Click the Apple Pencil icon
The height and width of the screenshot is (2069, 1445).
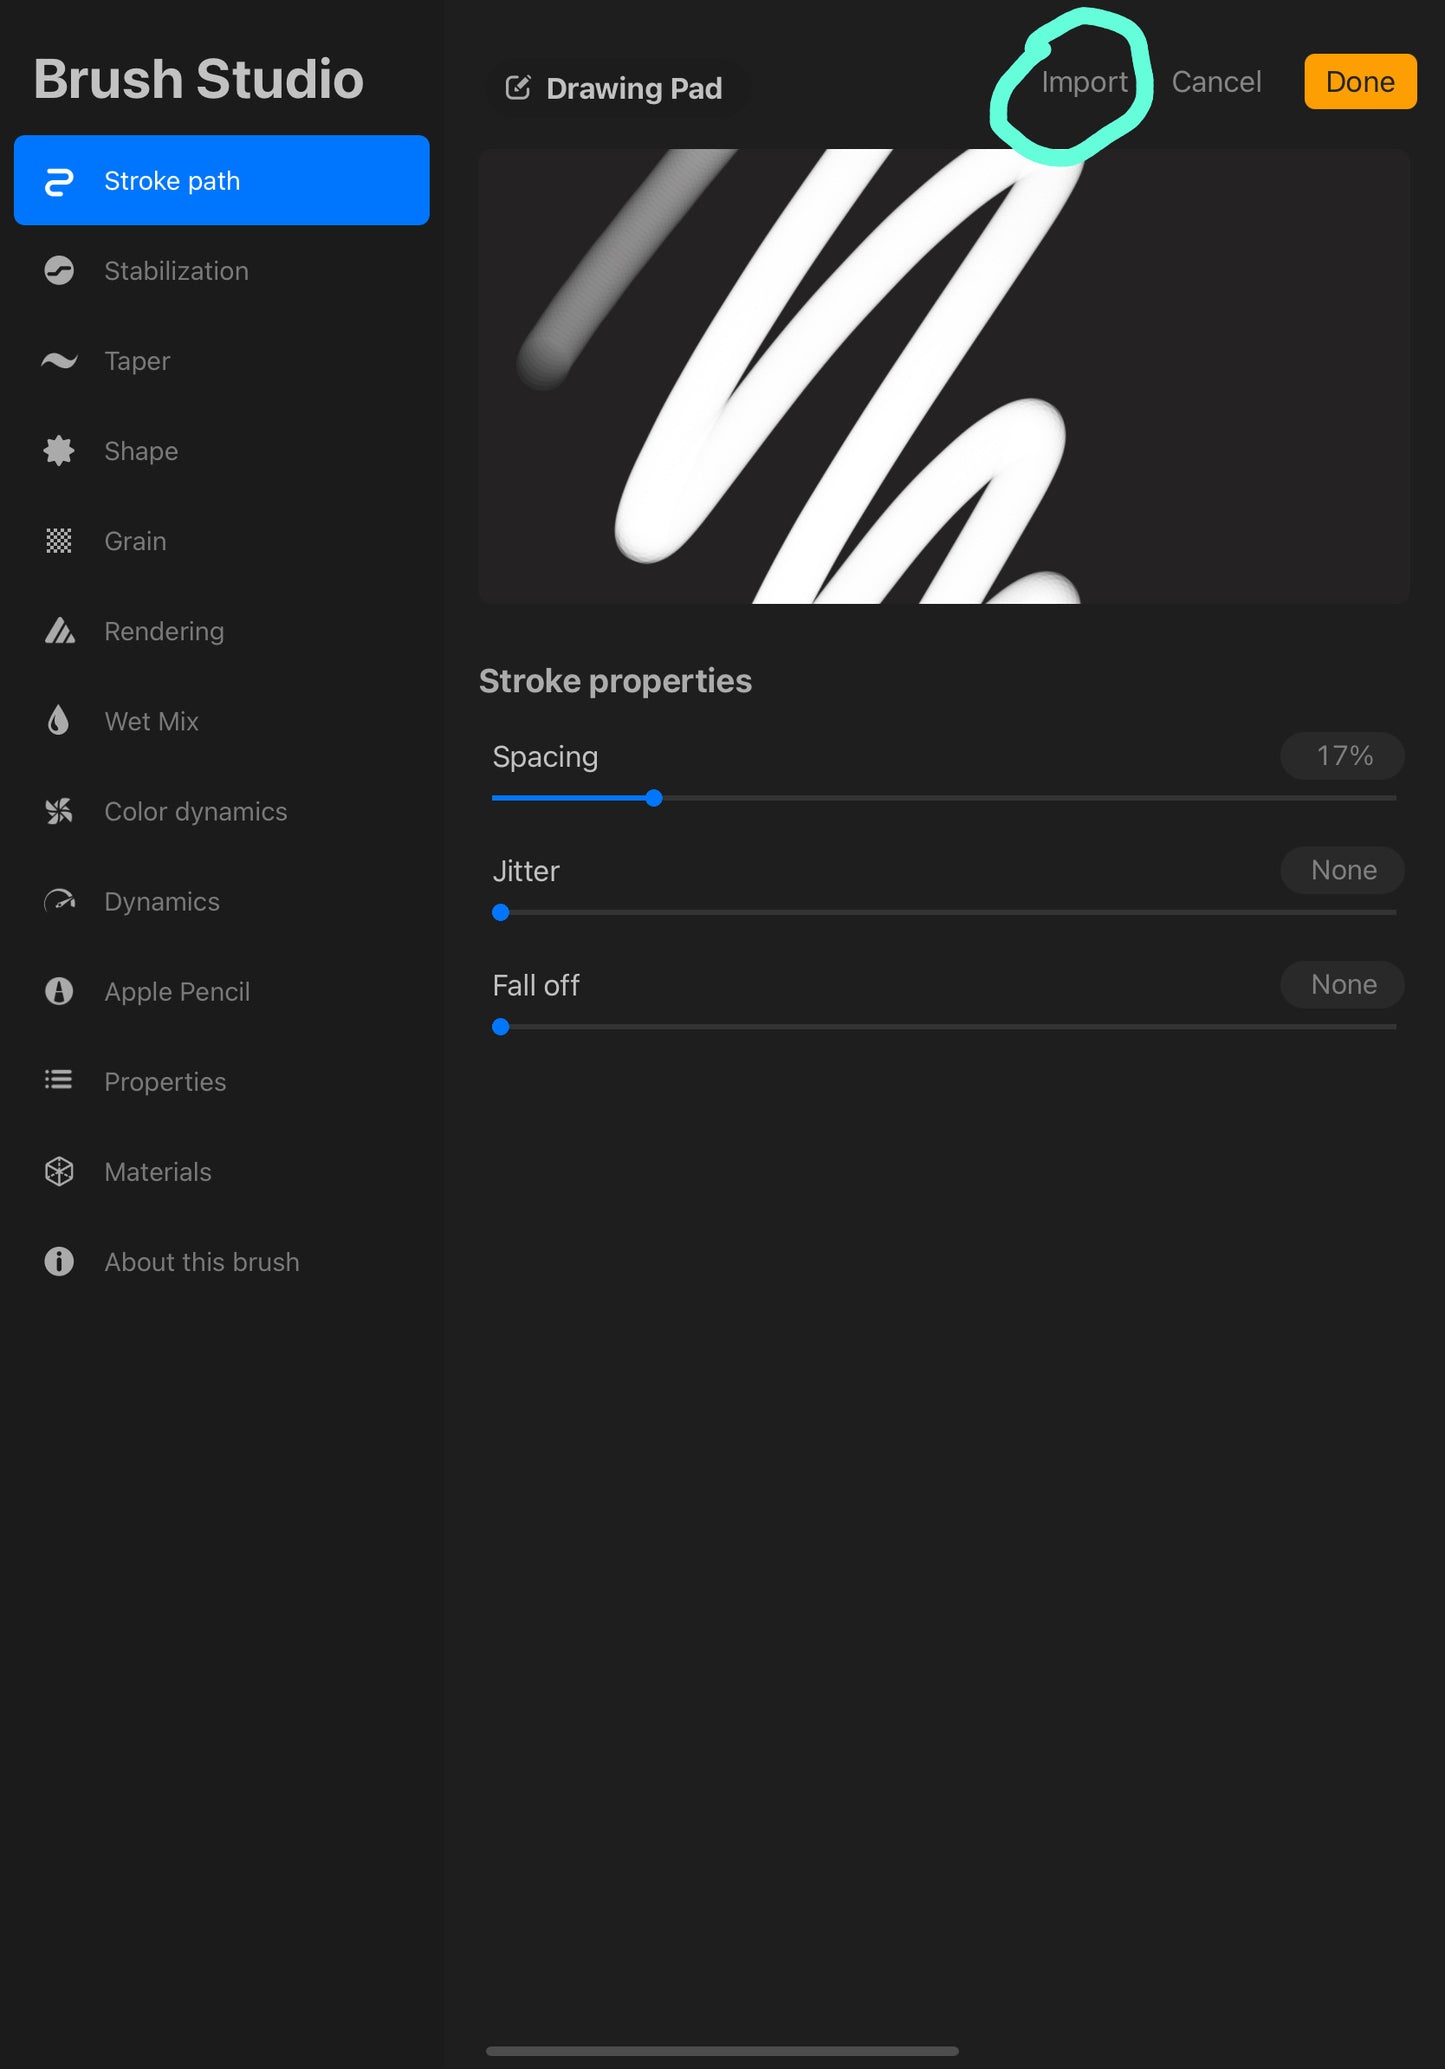coord(59,991)
